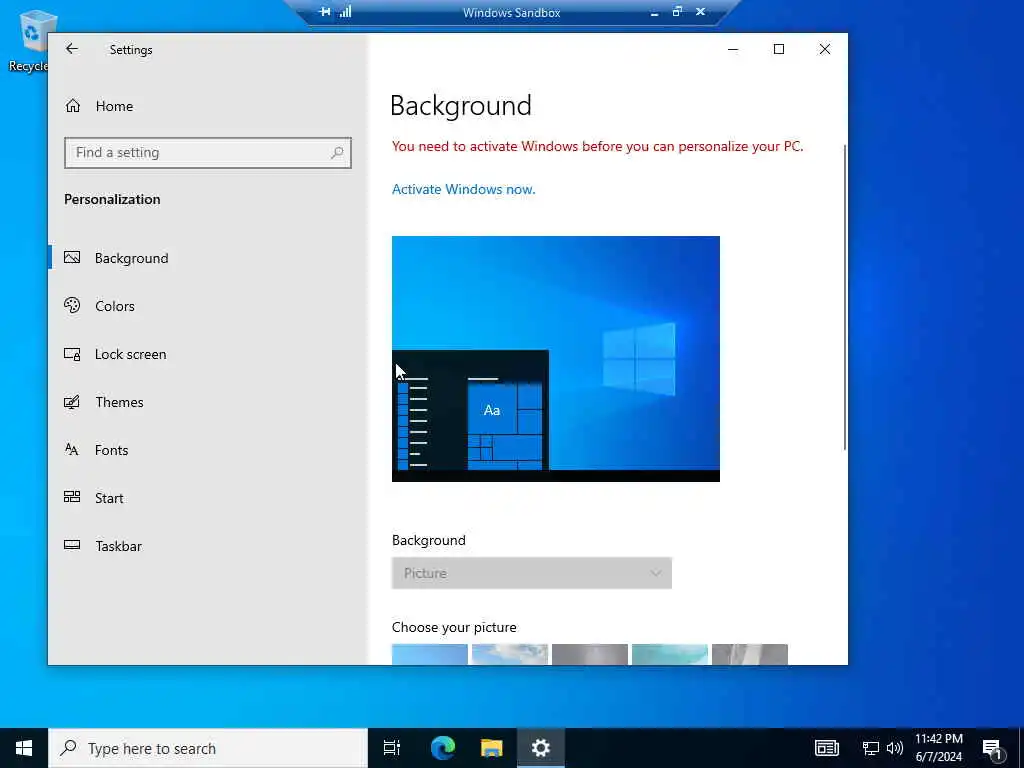
Task: Click the Fonts letter icon
Action: point(72,449)
